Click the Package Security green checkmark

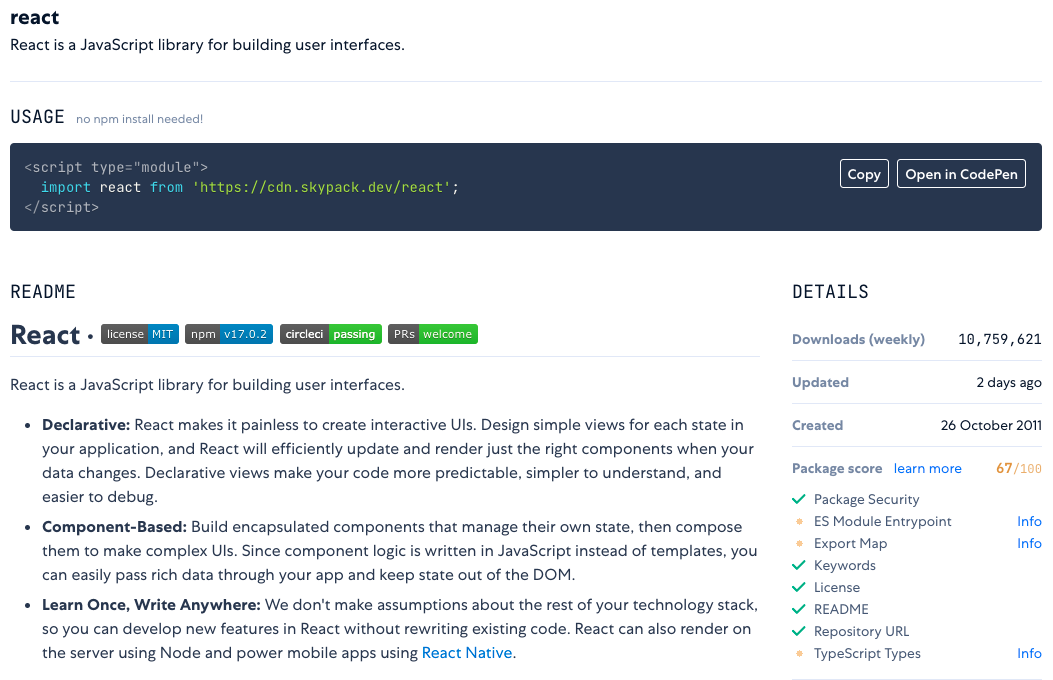[798, 499]
